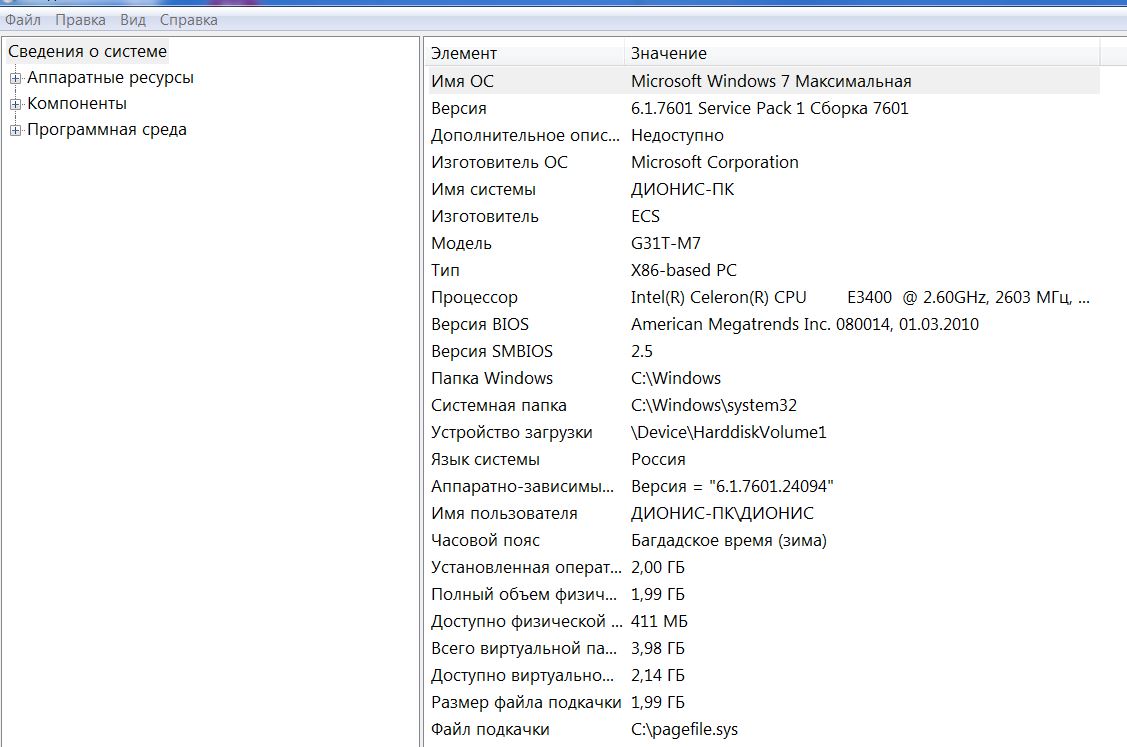Click X86-based PC value
This screenshot has height=747, width=1127.
click(x=684, y=270)
